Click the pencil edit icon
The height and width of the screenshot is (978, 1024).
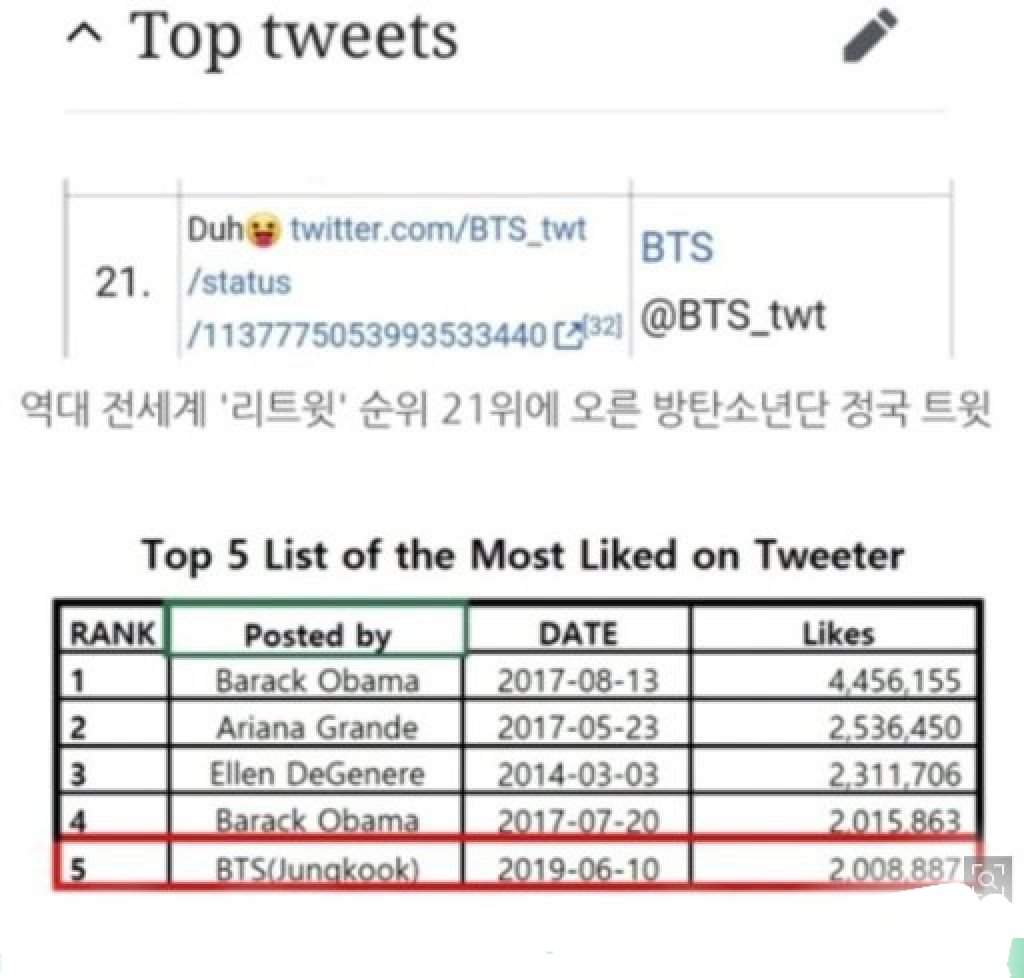(x=870, y=35)
